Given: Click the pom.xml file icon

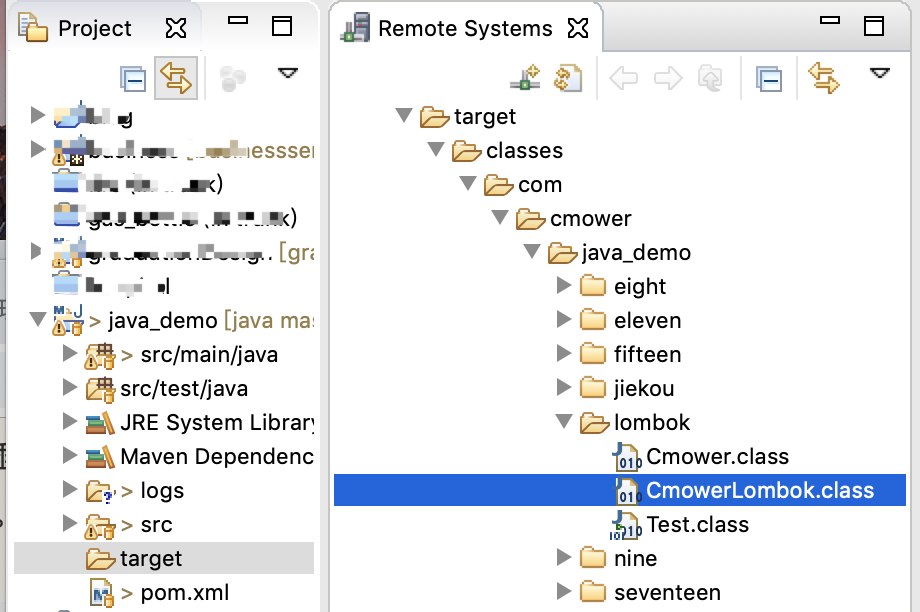Looking at the screenshot, I should pyautogui.click(x=102, y=593).
